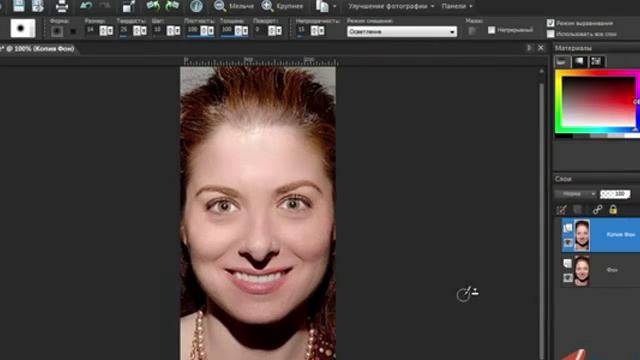Open the Режим смешения blend mode dropdown
This screenshot has width=640, height=360.
pos(402,31)
